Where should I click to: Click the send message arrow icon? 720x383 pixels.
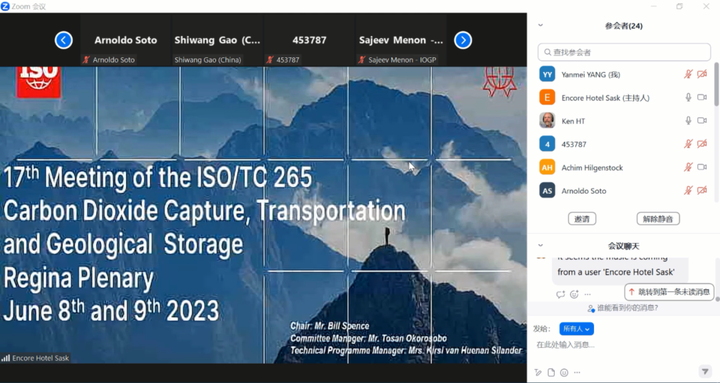point(704,372)
